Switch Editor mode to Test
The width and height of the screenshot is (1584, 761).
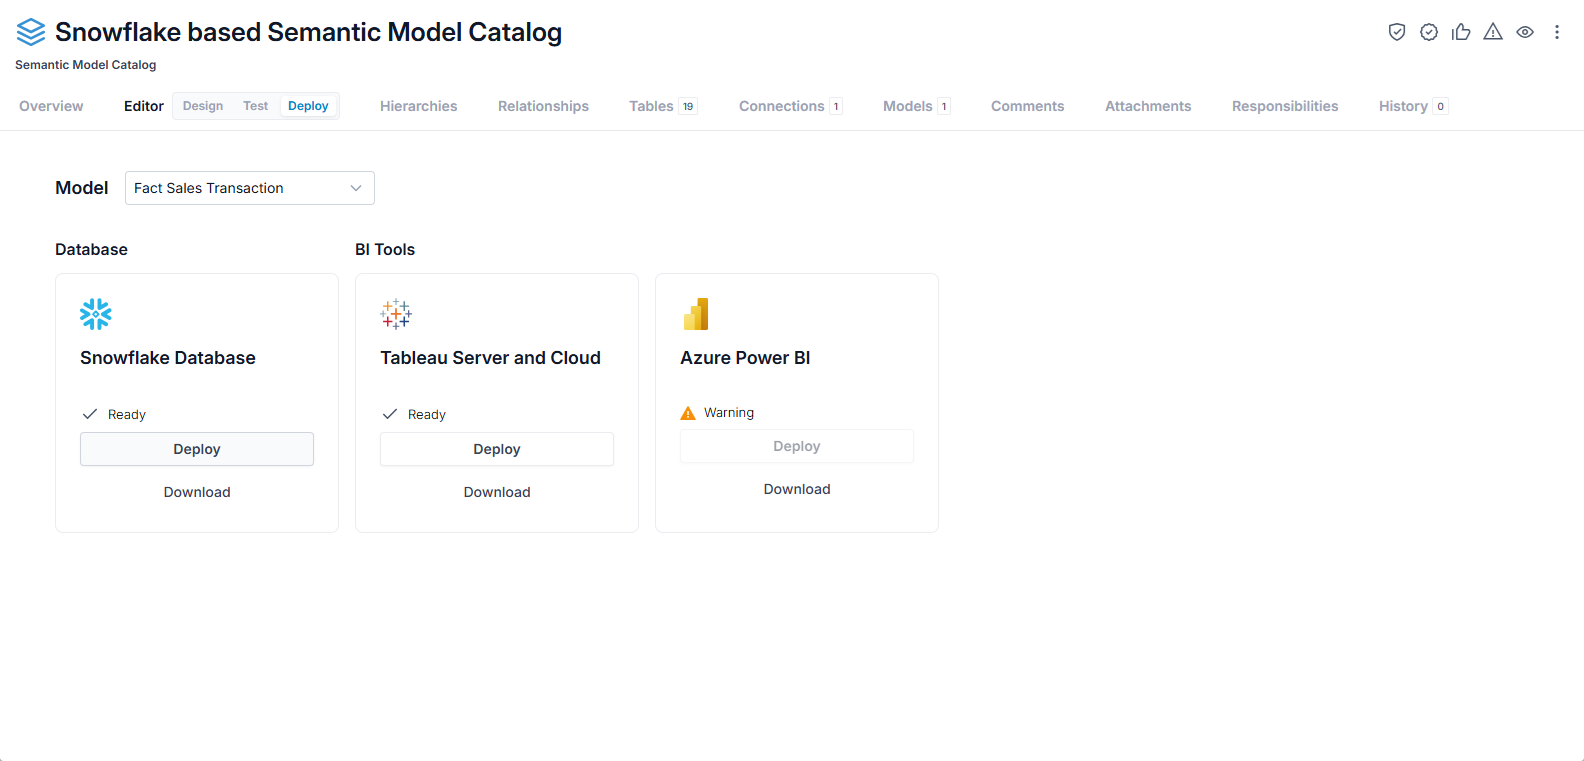(255, 106)
